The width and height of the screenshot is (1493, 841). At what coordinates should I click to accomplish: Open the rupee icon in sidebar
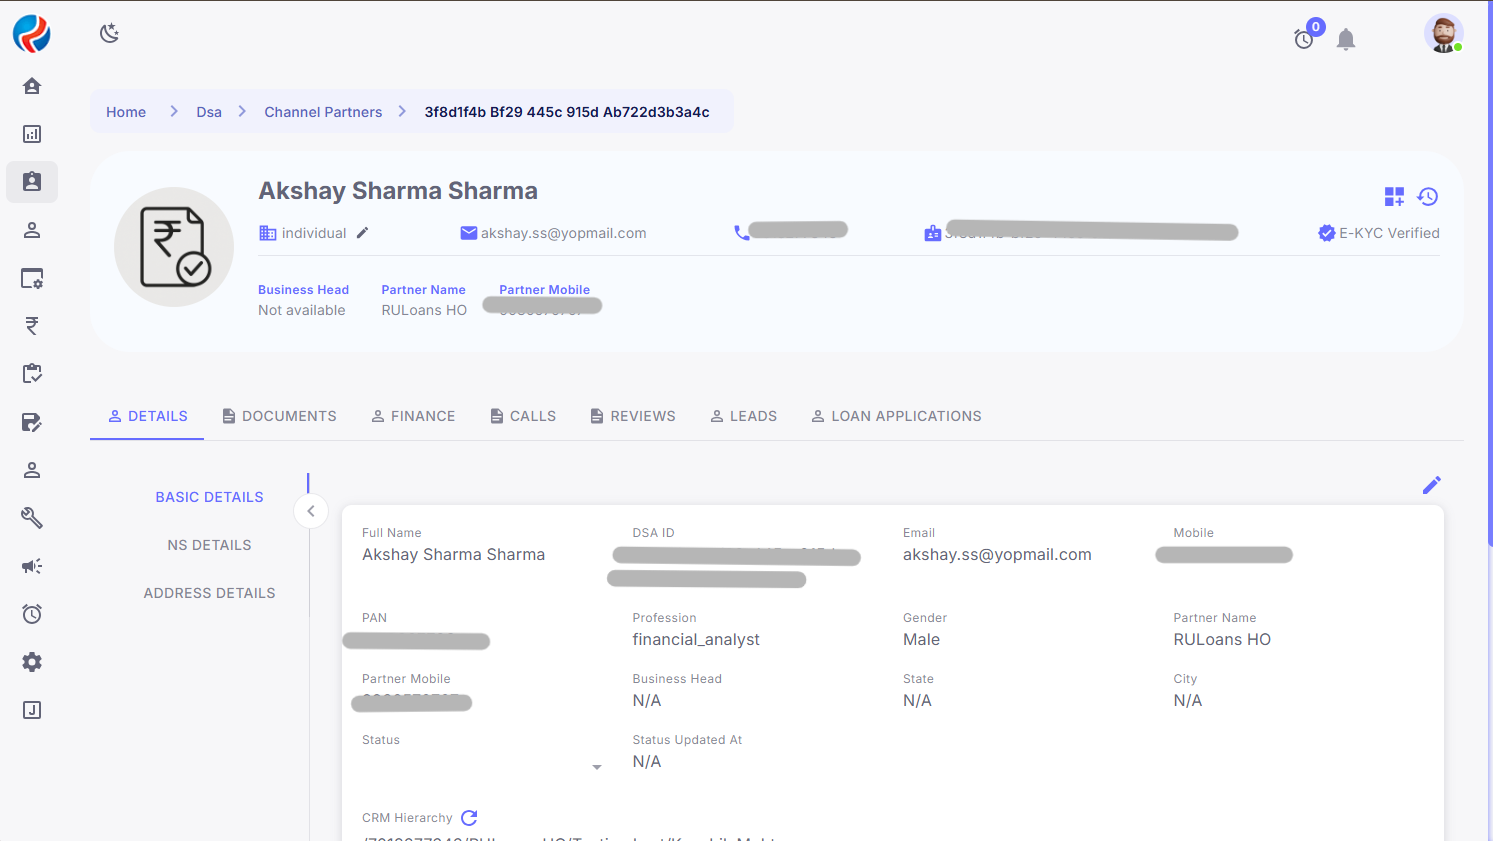tap(32, 326)
